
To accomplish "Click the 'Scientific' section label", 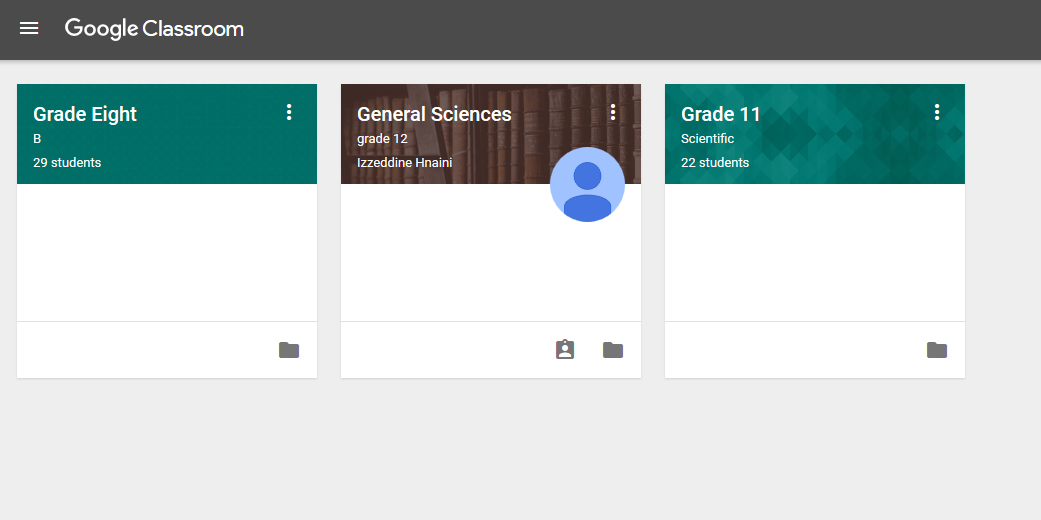I will (708, 139).
